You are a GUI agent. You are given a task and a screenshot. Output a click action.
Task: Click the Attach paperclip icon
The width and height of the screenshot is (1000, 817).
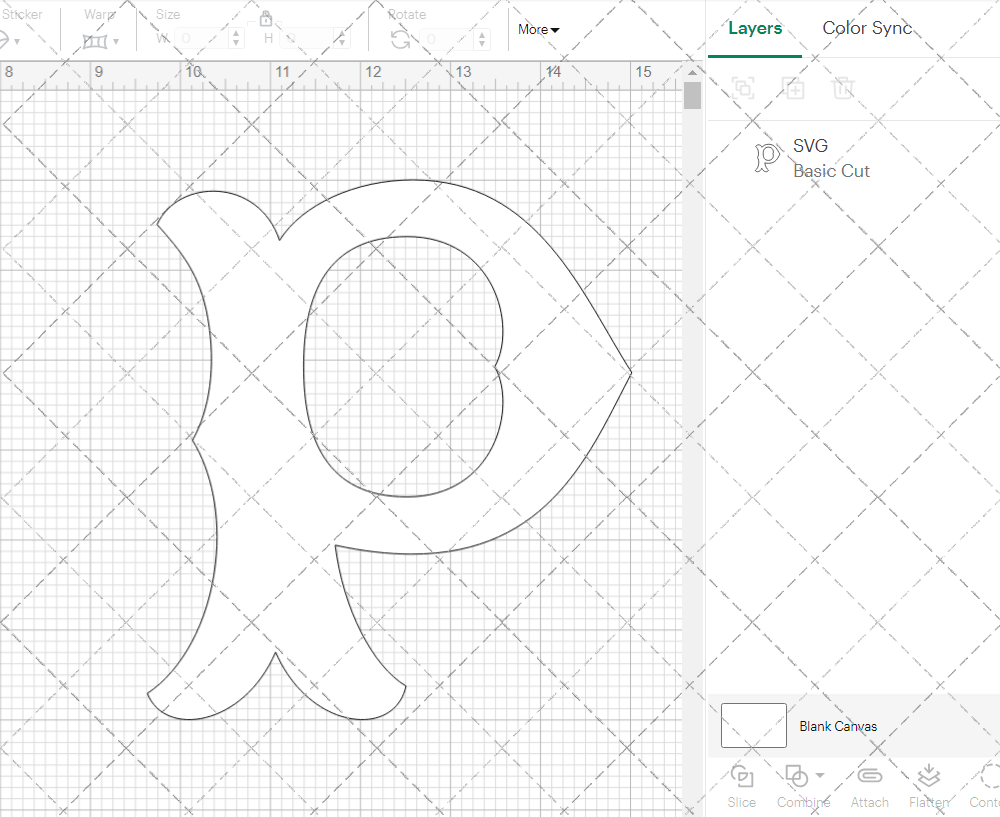(x=869, y=776)
